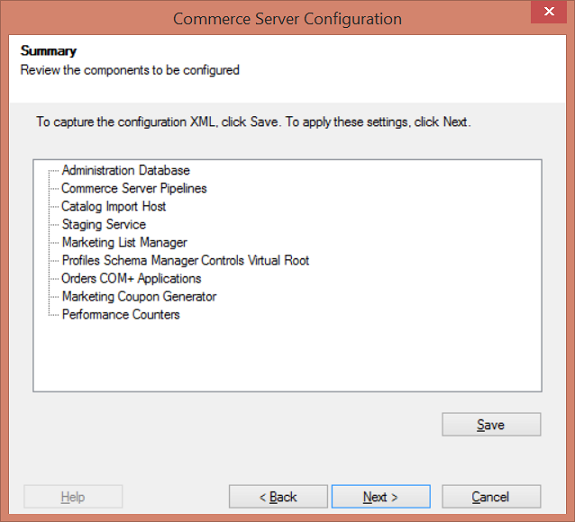The height and width of the screenshot is (522, 575).
Task: Select the Commerce Server Pipelines entry
Action: point(134,188)
